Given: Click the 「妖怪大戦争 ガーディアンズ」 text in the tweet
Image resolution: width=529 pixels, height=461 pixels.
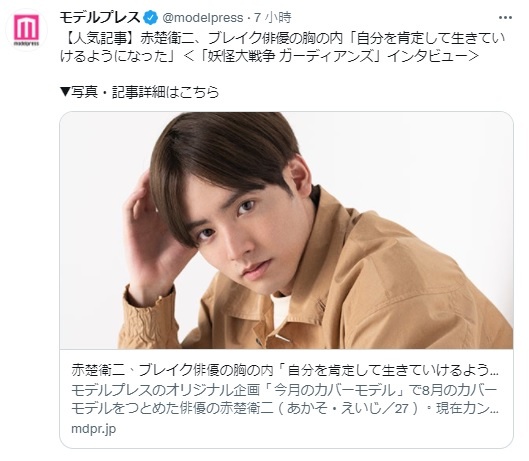Looking at the screenshot, I should (291, 57).
